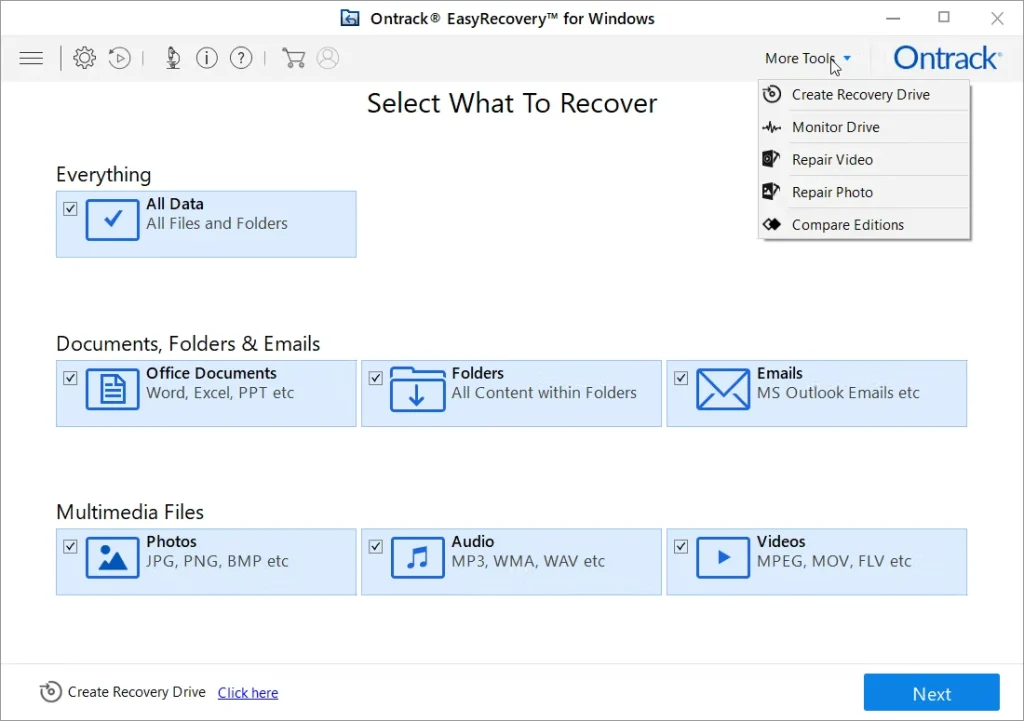Click the shopping cart buy icon

293,58
